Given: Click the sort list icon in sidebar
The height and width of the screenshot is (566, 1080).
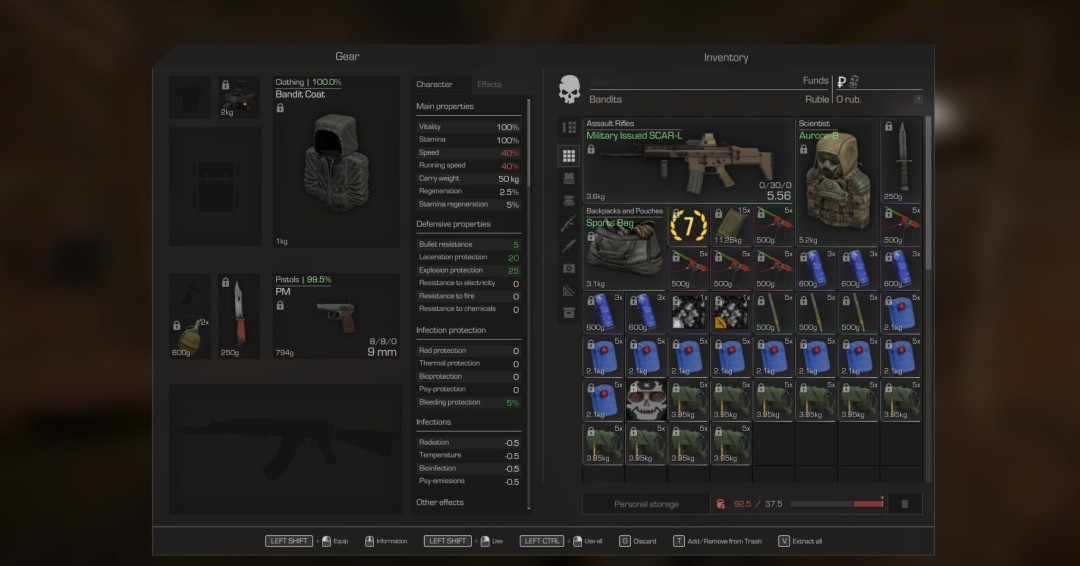Looking at the screenshot, I should click(x=568, y=128).
